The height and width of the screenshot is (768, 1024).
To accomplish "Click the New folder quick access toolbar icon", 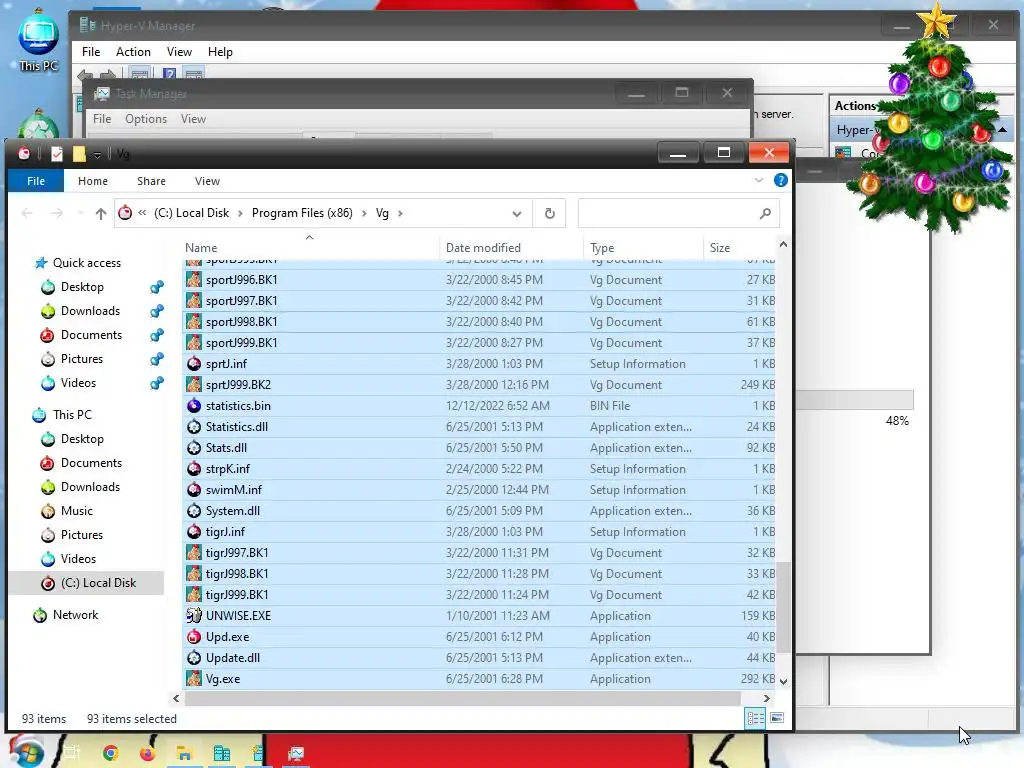I will tap(79, 154).
